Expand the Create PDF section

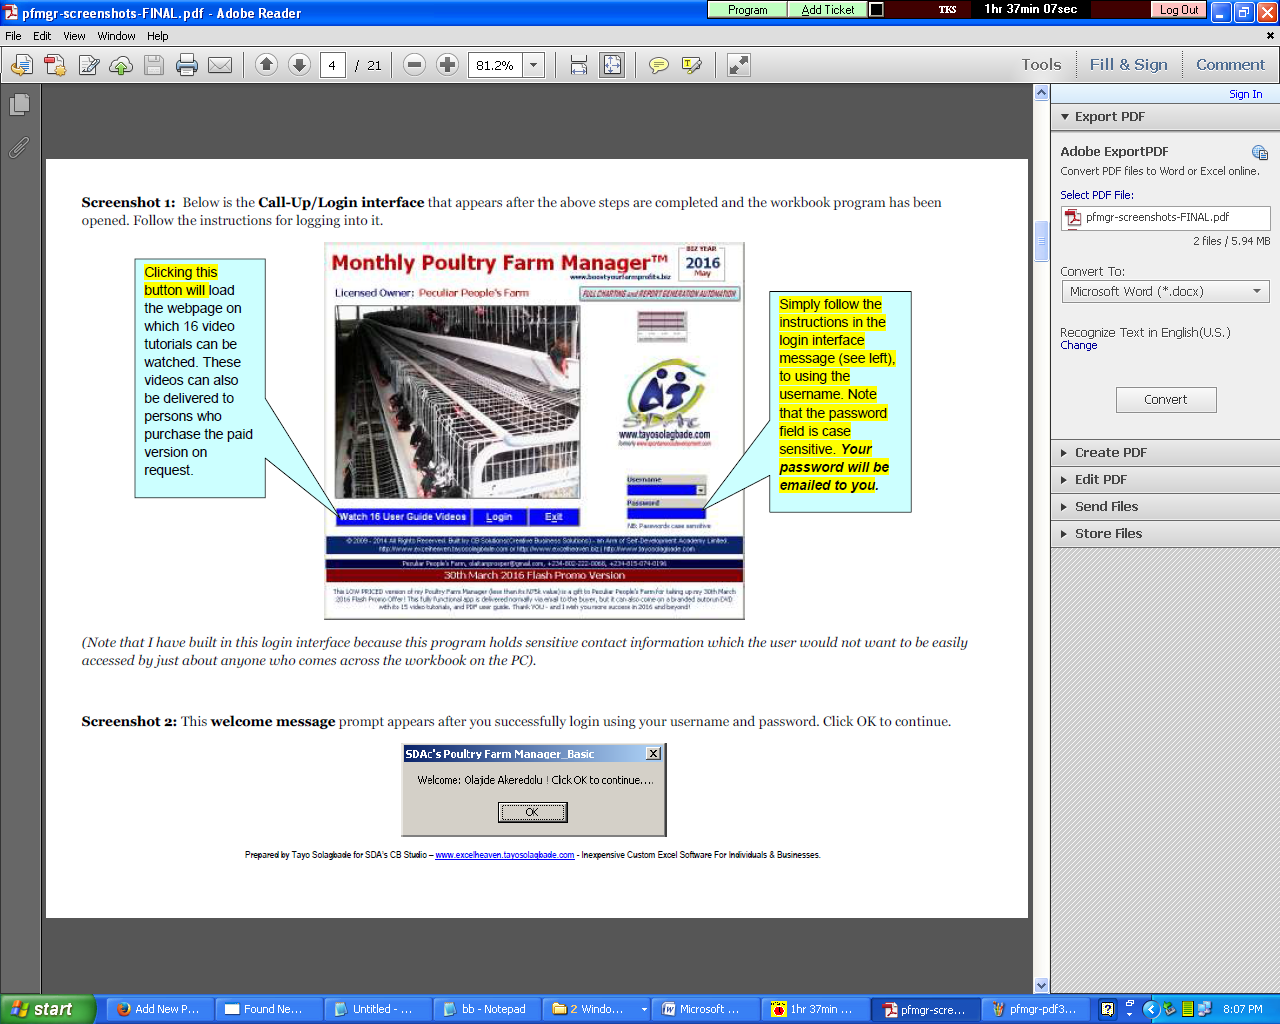pyautogui.click(x=1165, y=453)
